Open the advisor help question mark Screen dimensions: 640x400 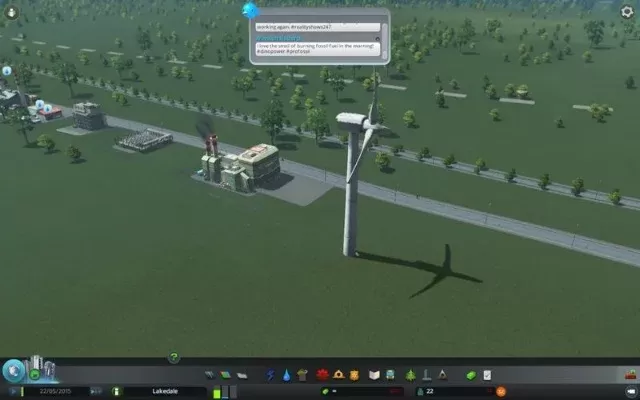click(x=173, y=357)
